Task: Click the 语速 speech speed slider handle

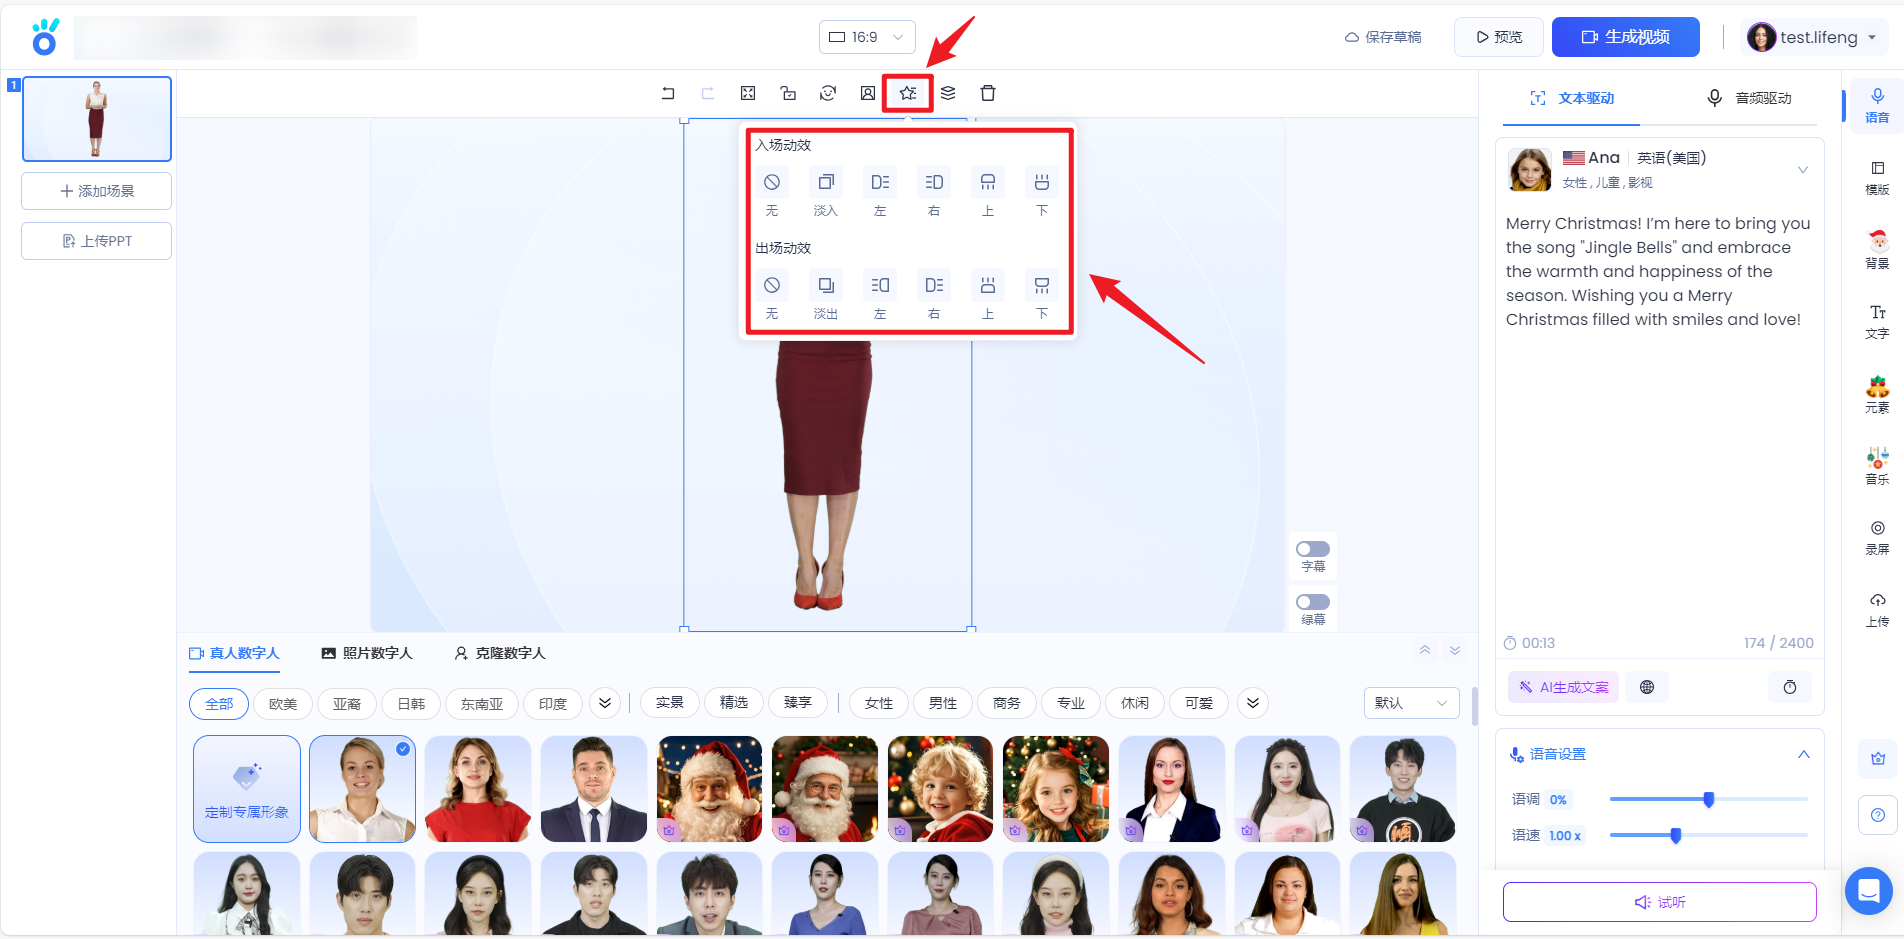Action: [1676, 835]
